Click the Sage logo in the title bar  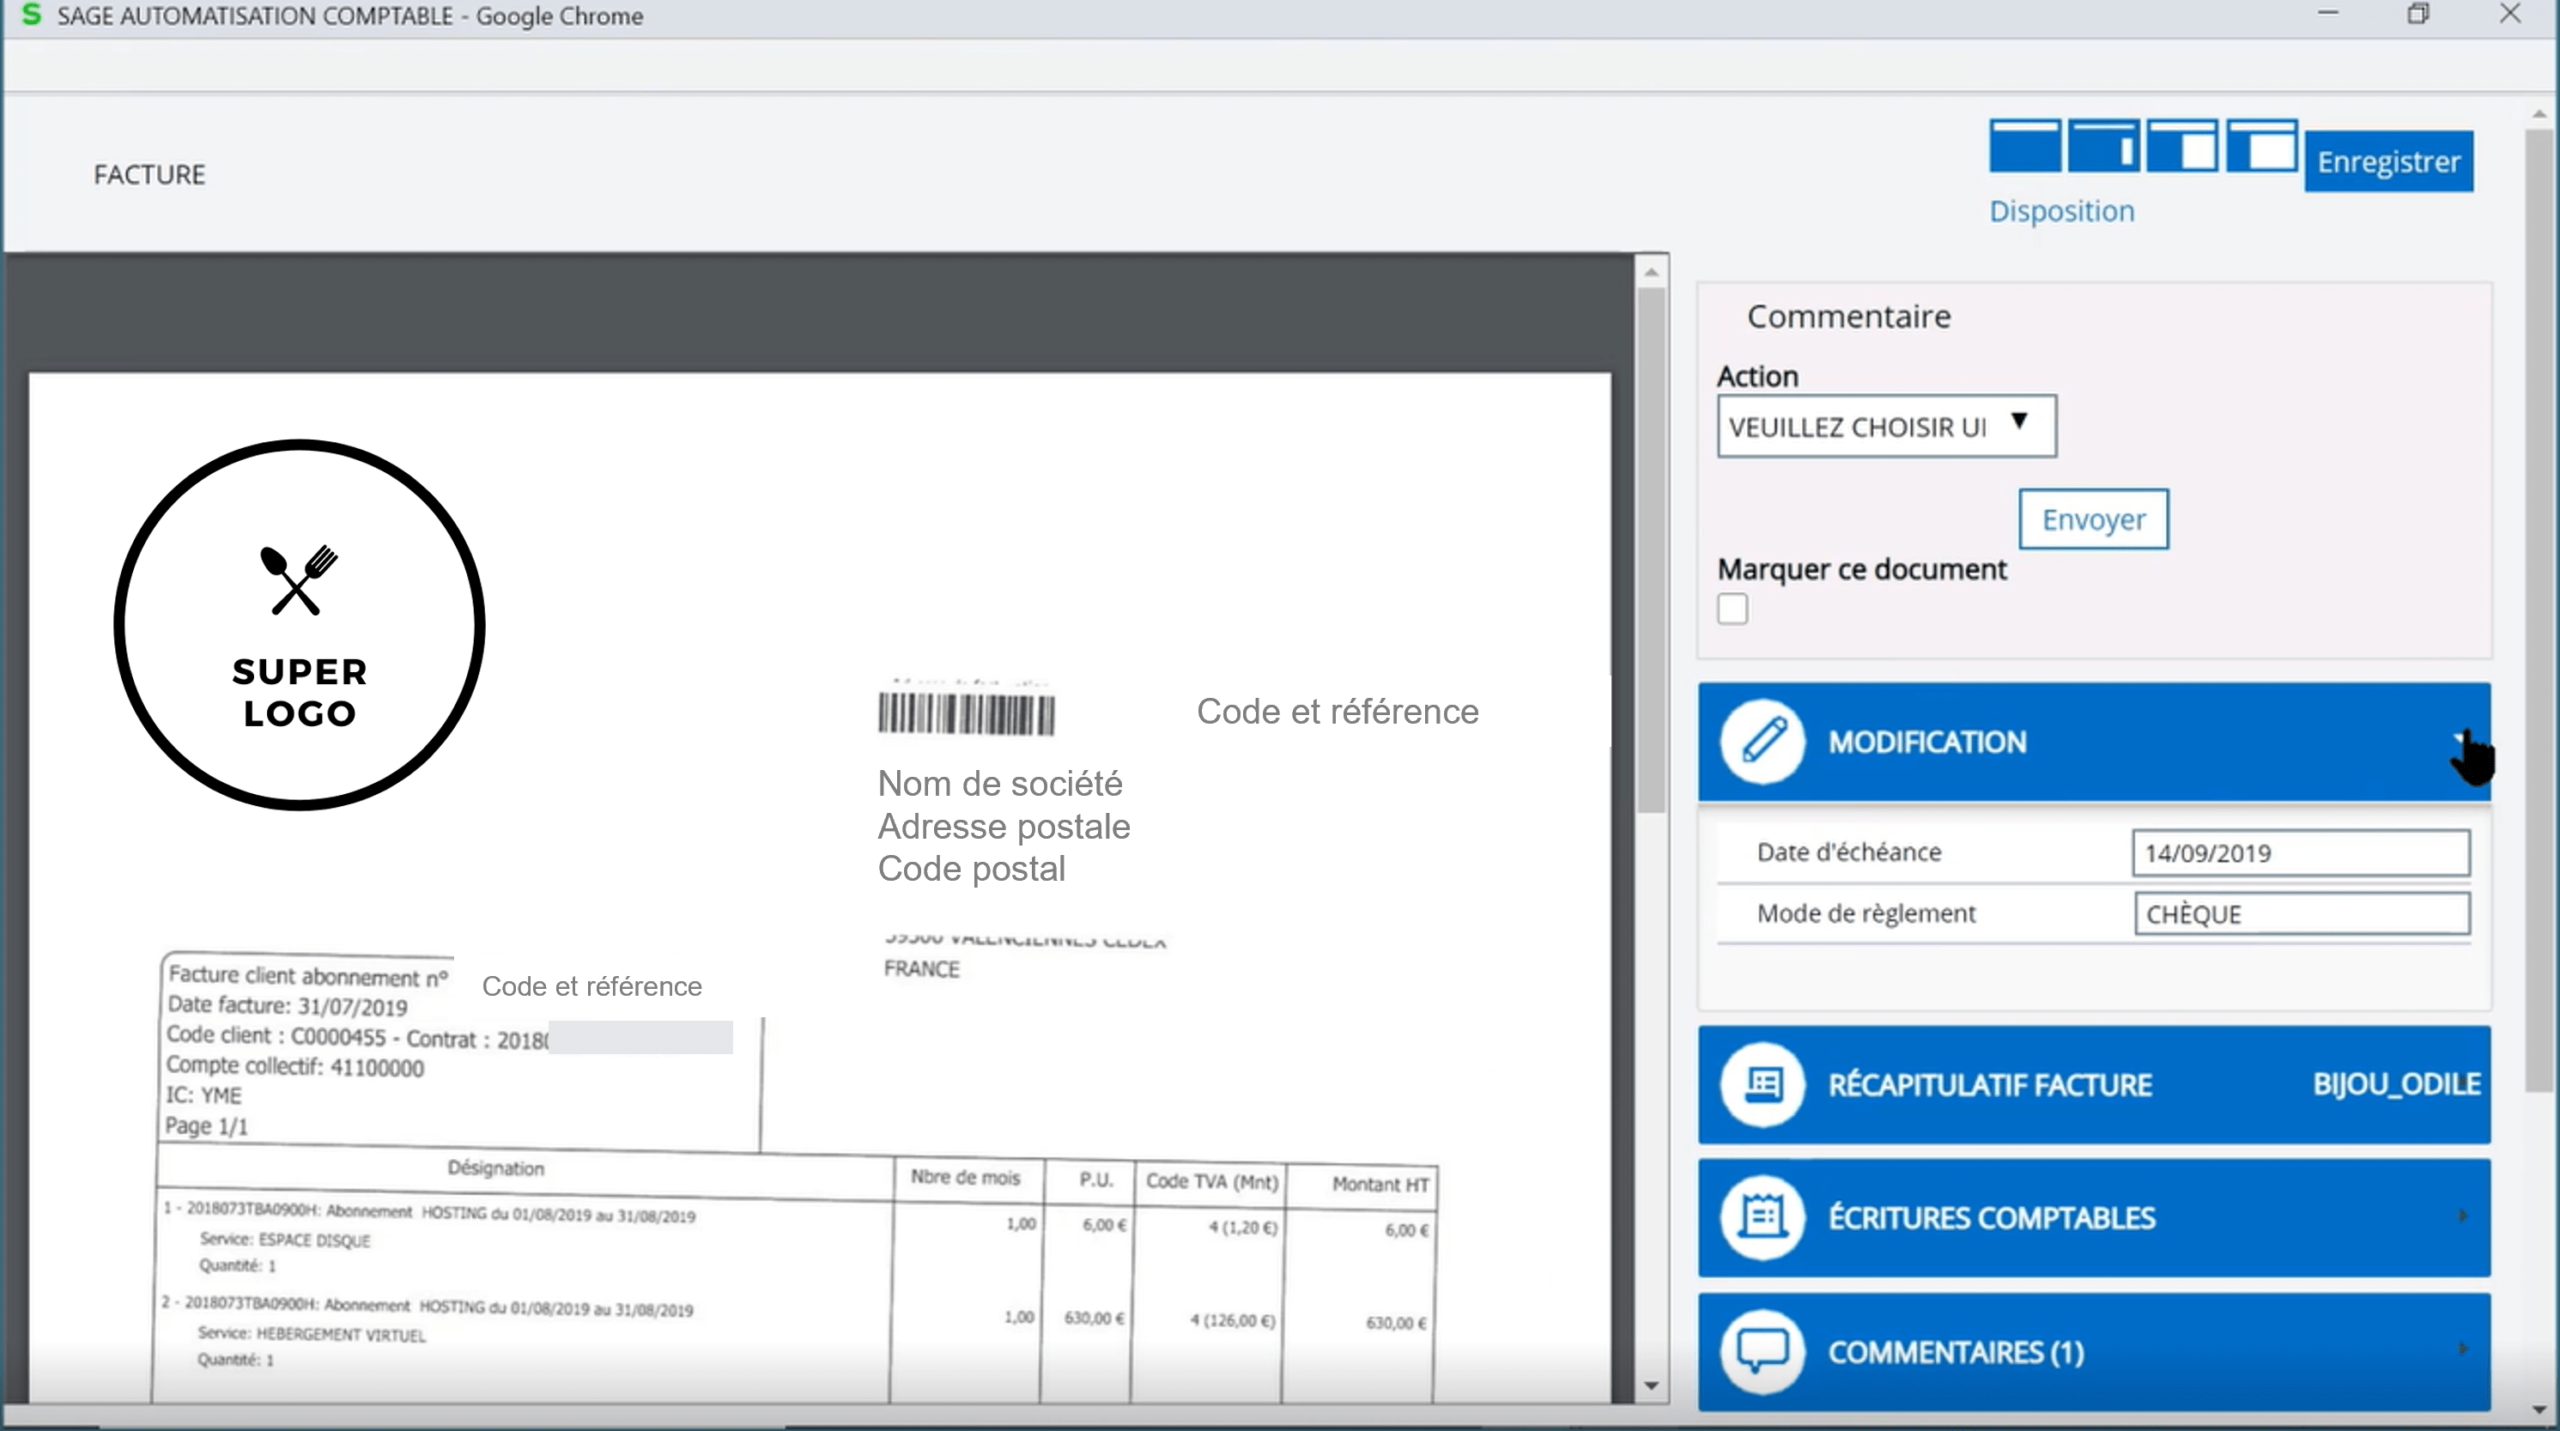30,15
